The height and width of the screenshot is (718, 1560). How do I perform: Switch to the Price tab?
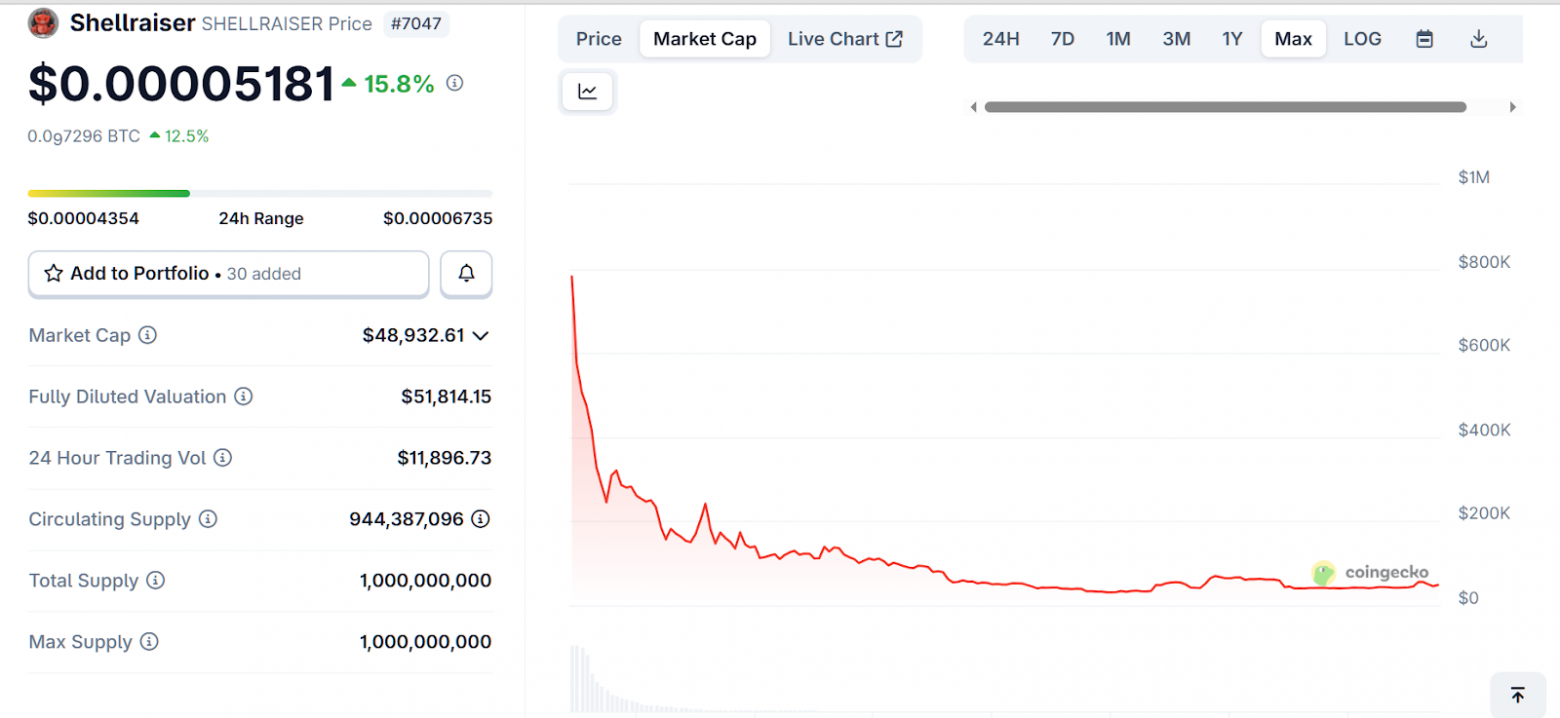599,39
